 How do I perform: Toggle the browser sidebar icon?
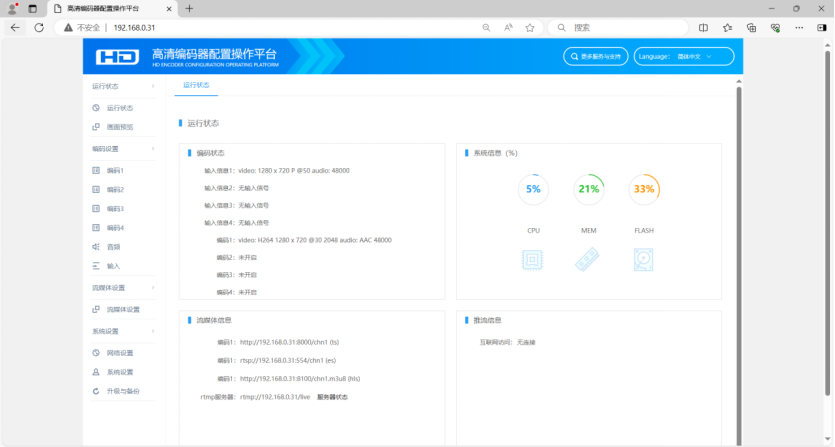[822, 28]
